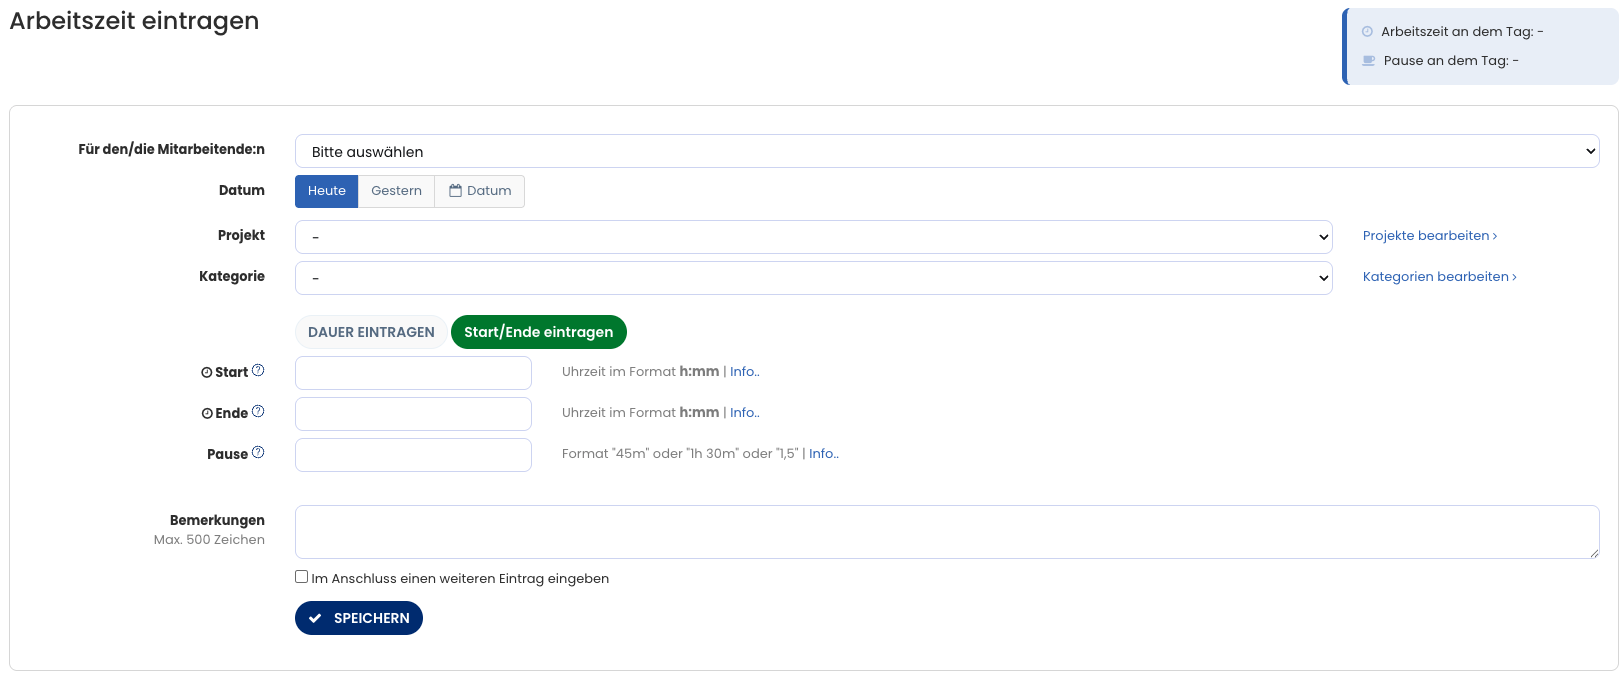Click coffee cup icon beside Pause an dem Tag
1623x681 pixels.
point(1368,61)
